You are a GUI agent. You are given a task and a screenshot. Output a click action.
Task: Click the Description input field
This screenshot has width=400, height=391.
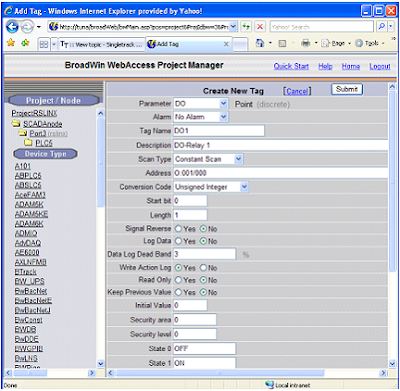(281, 145)
